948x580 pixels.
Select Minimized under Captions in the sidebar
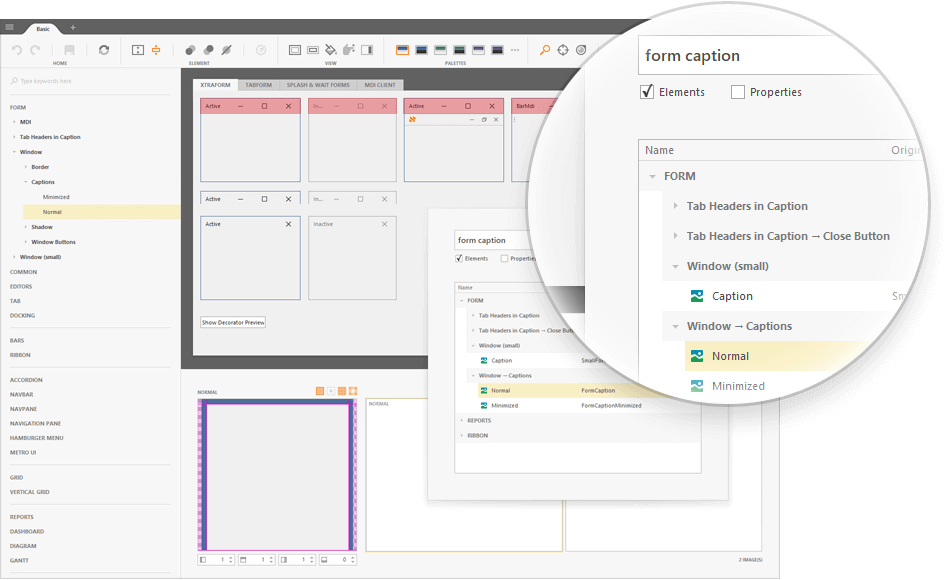tap(56, 197)
